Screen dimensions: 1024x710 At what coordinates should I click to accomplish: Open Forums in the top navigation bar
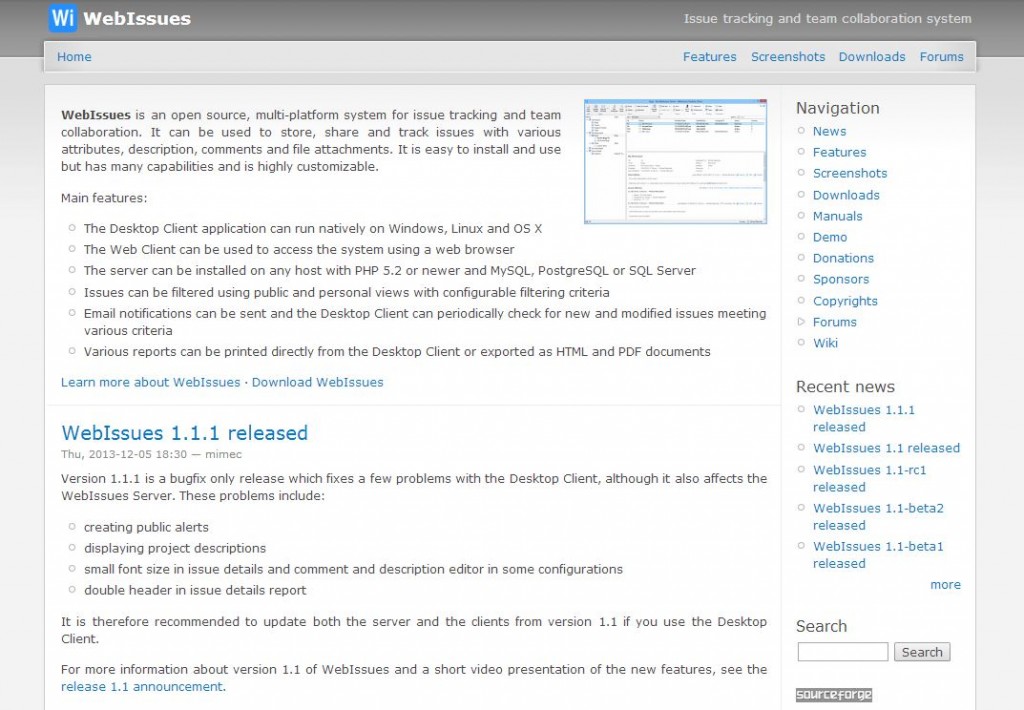coord(941,57)
